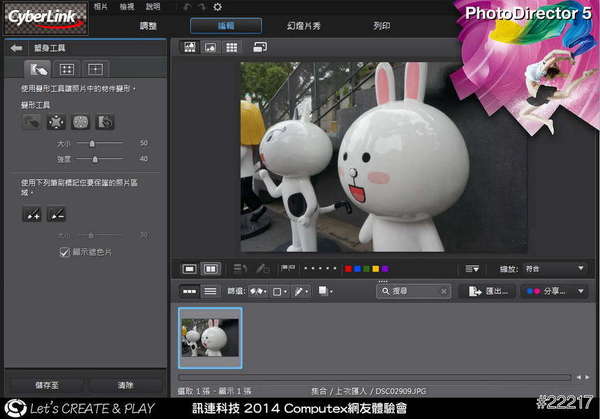
Task: Select the add protection mask brush
Action: click(33, 214)
